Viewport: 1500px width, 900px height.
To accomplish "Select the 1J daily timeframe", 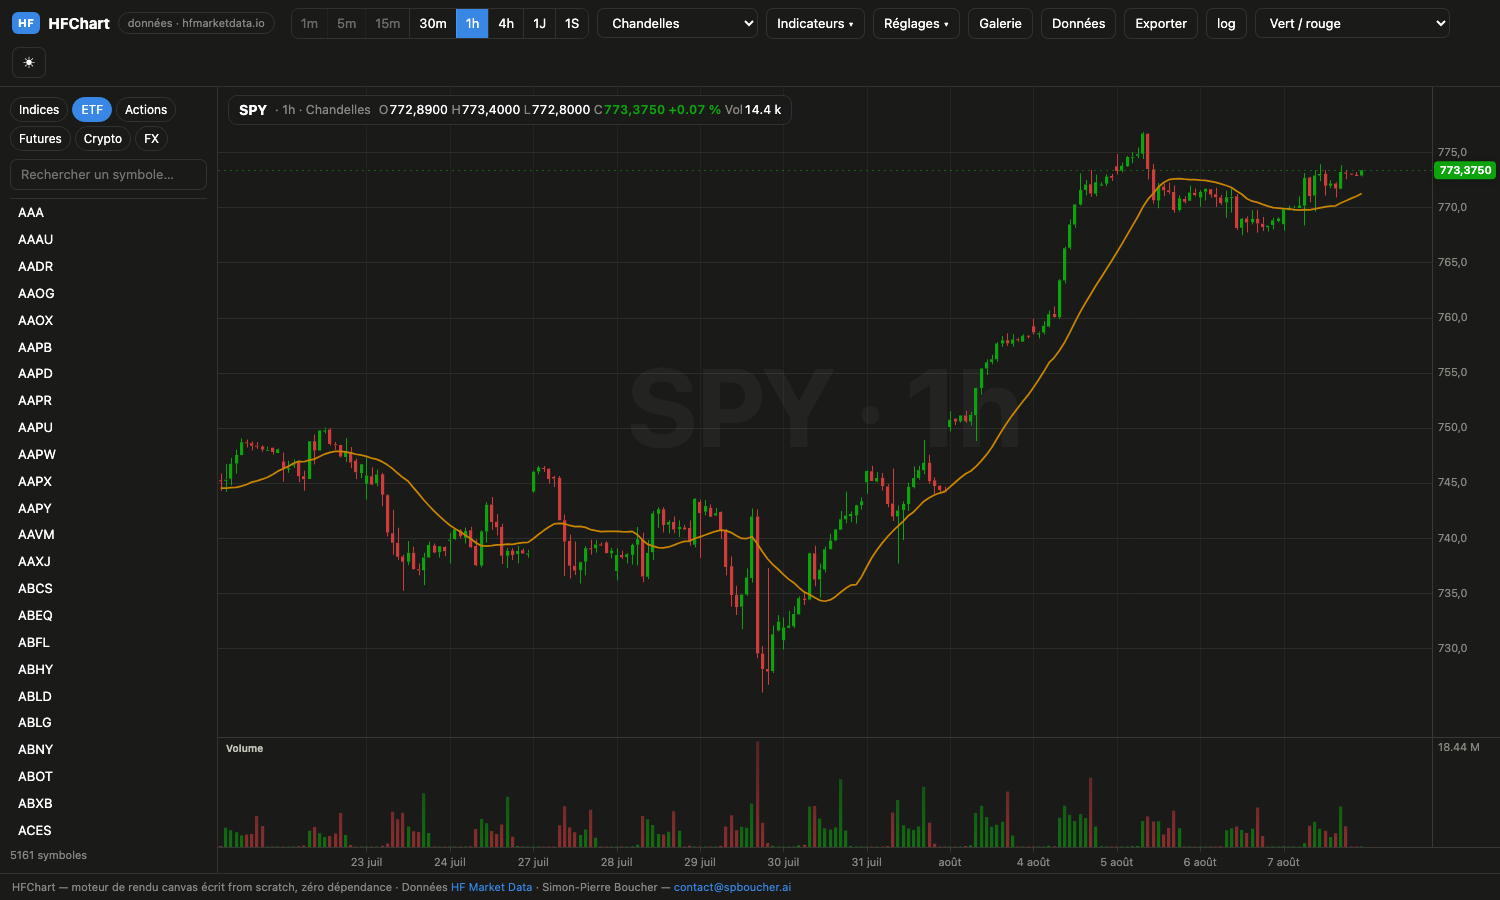I will pos(539,23).
